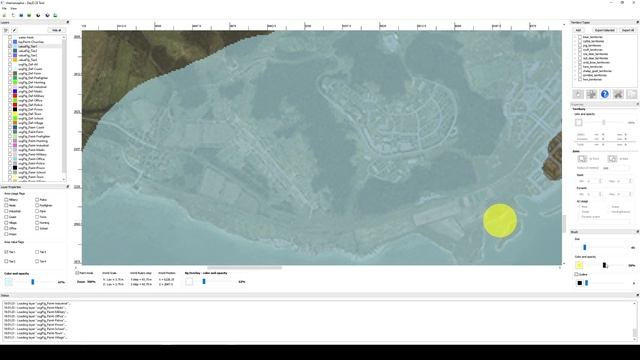The height and width of the screenshot is (360, 640).
Task: Click the list icon in Layers panel header
Action: [6, 30]
